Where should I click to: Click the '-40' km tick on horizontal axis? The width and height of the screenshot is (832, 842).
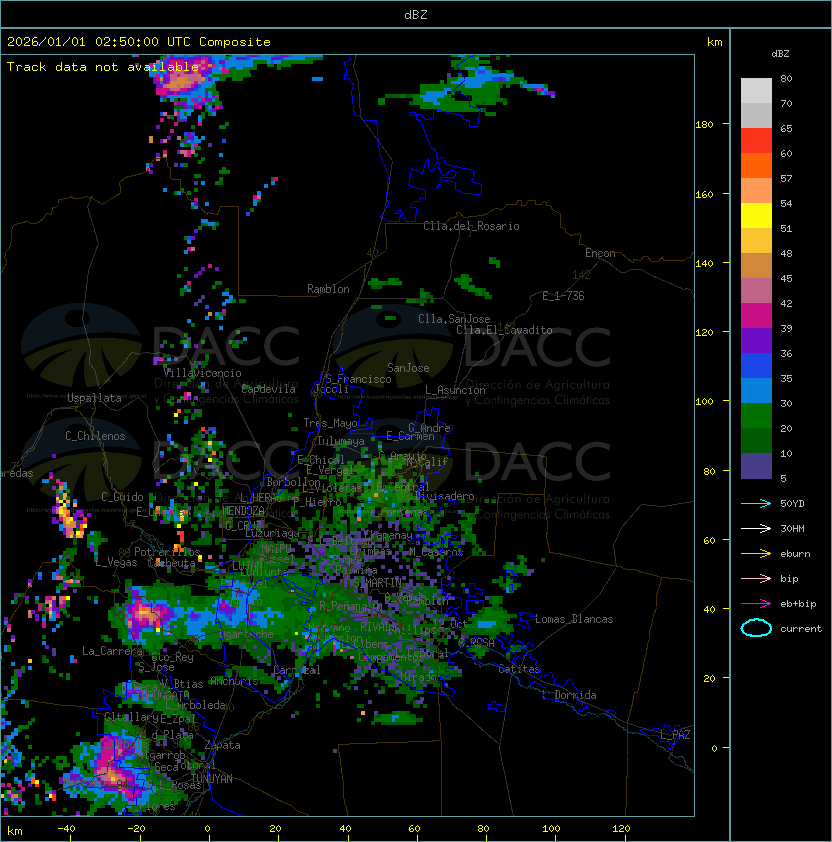66,829
